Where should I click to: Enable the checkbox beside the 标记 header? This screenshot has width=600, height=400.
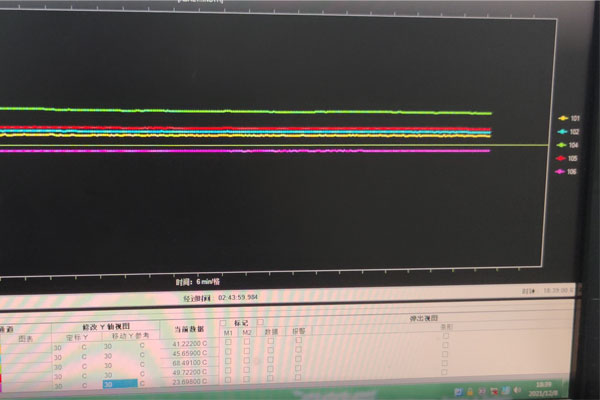click(223, 323)
